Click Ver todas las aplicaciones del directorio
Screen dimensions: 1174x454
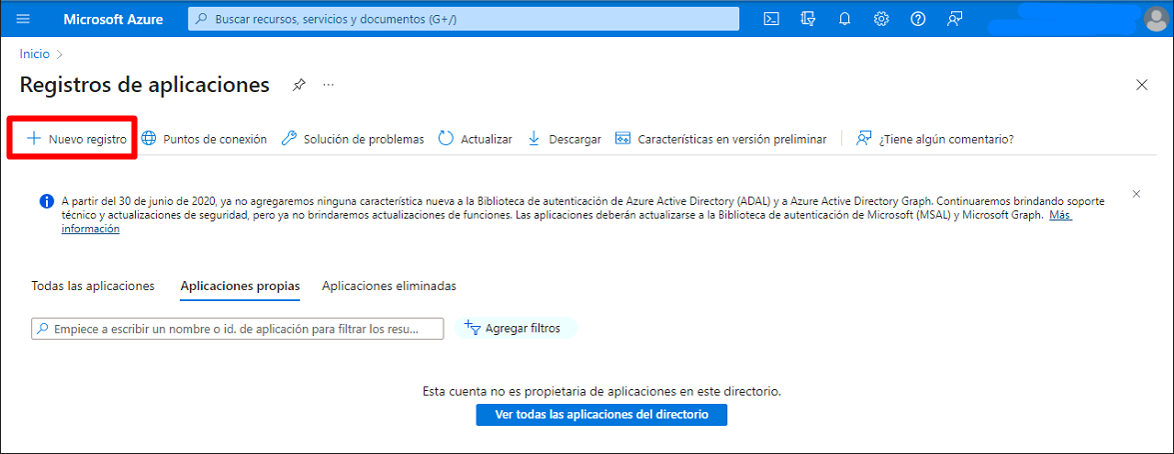point(601,414)
